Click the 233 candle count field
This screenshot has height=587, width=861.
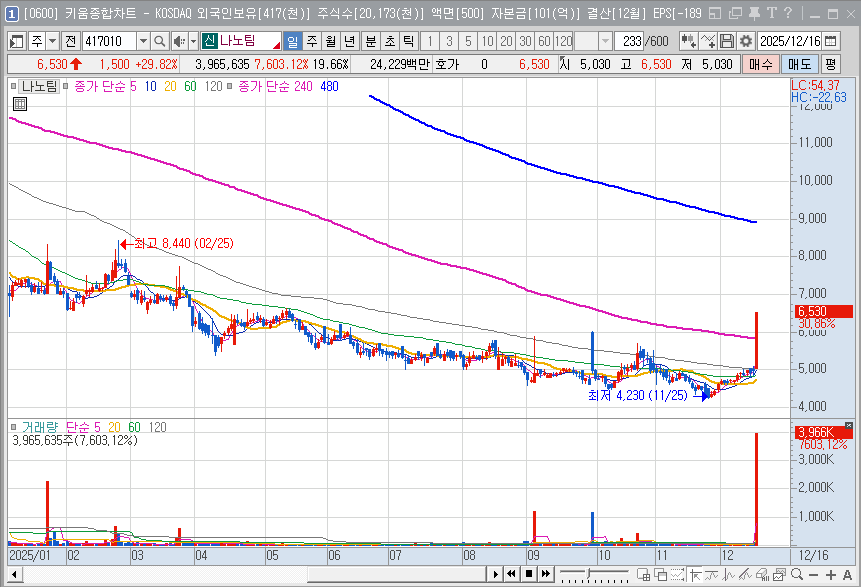tap(630, 41)
